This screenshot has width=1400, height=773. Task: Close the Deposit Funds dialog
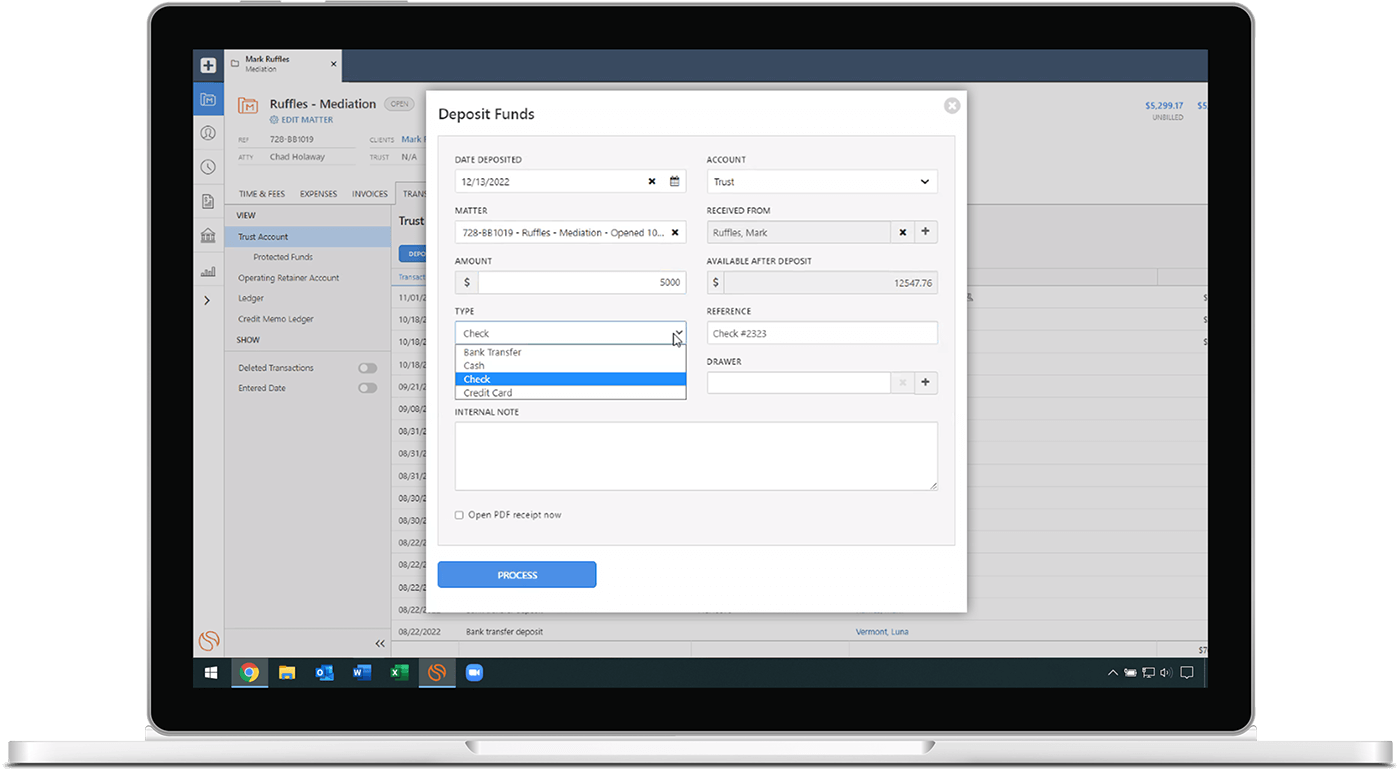(952, 105)
